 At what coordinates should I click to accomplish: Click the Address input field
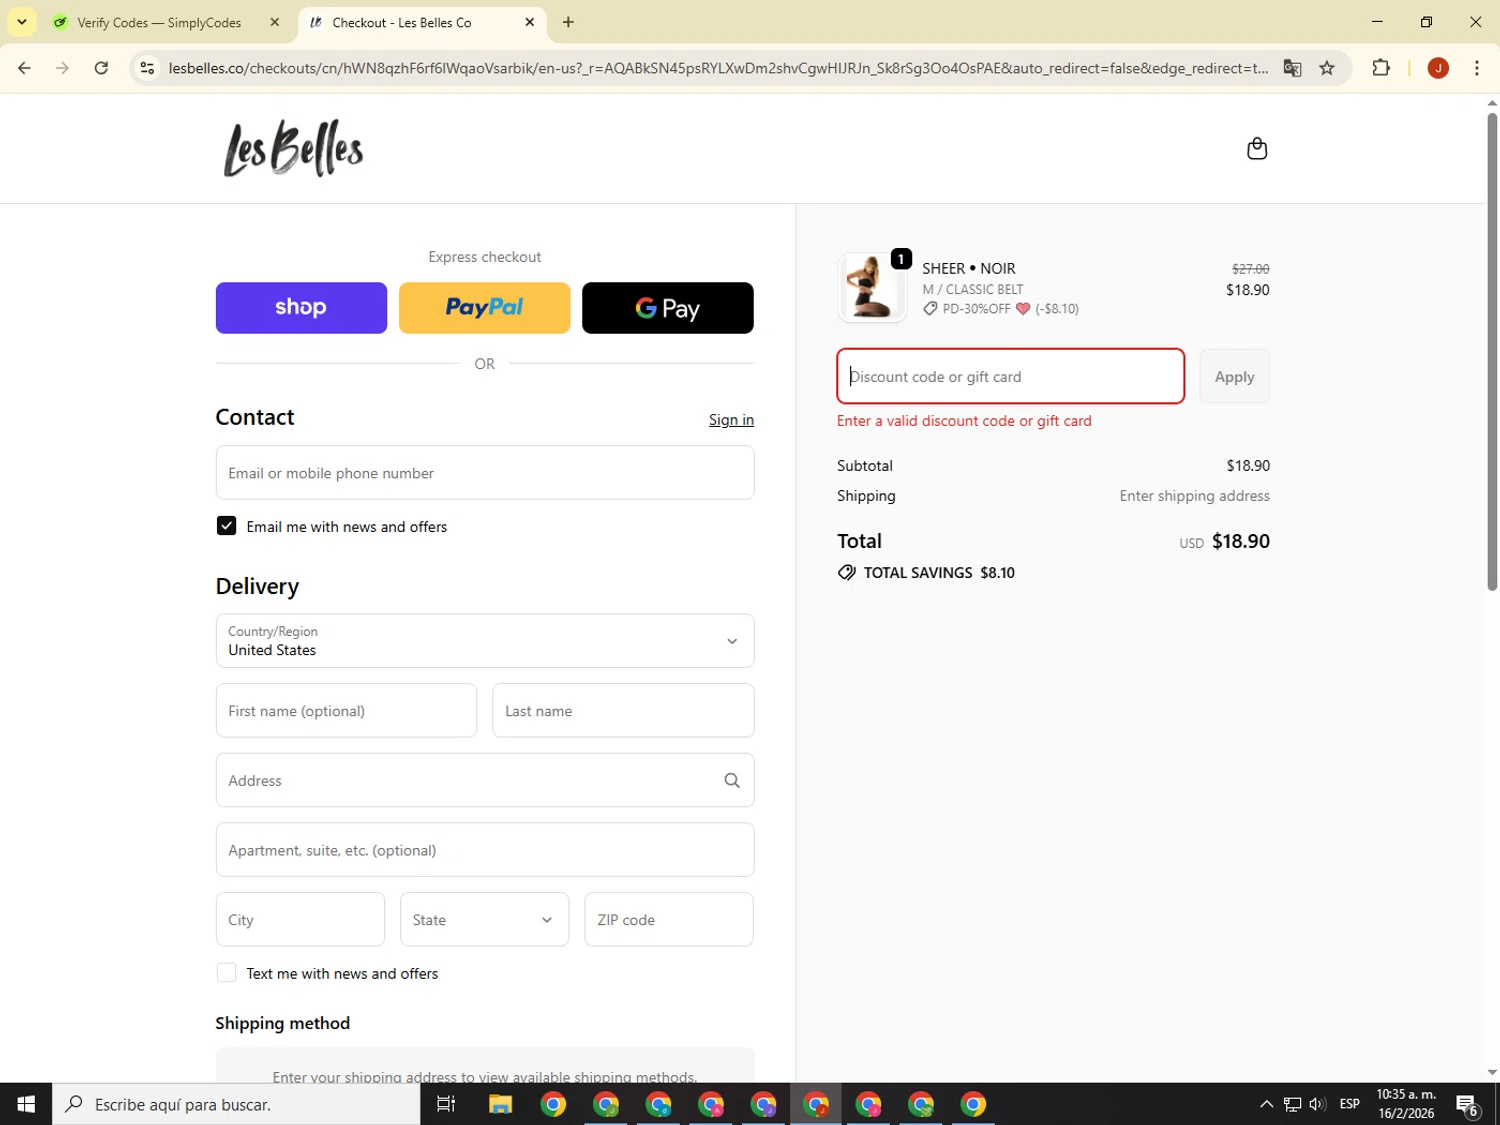[485, 780]
